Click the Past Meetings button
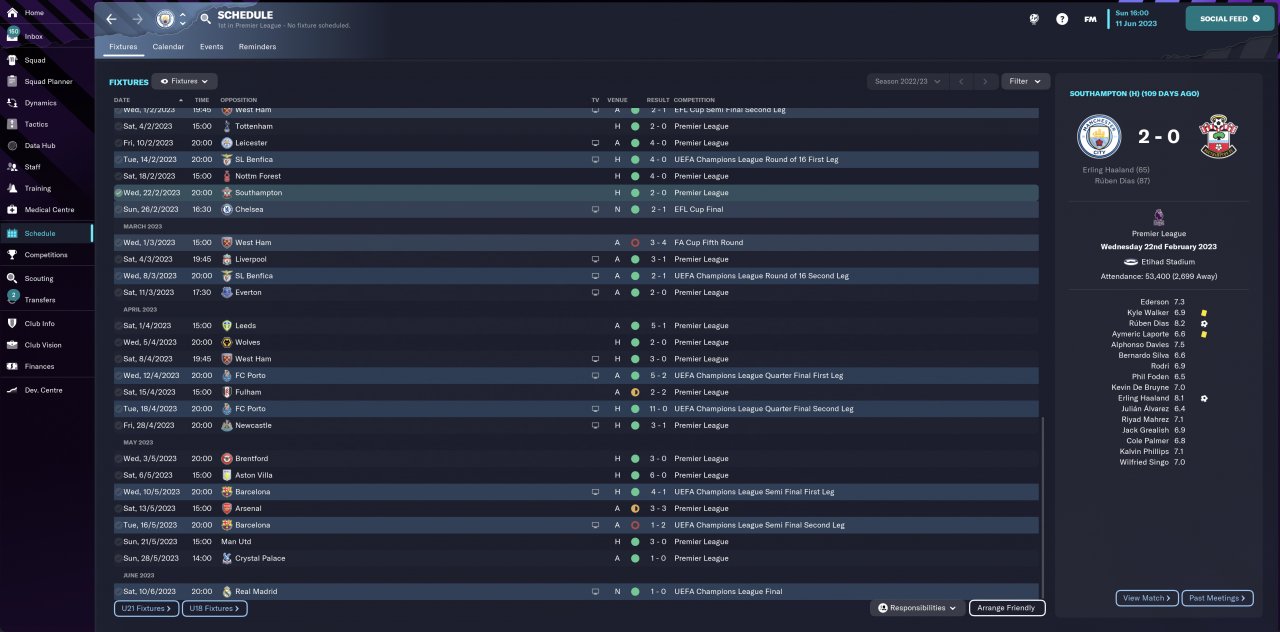Image resolution: width=1280 pixels, height=632 pixels. pos(1216,598)
